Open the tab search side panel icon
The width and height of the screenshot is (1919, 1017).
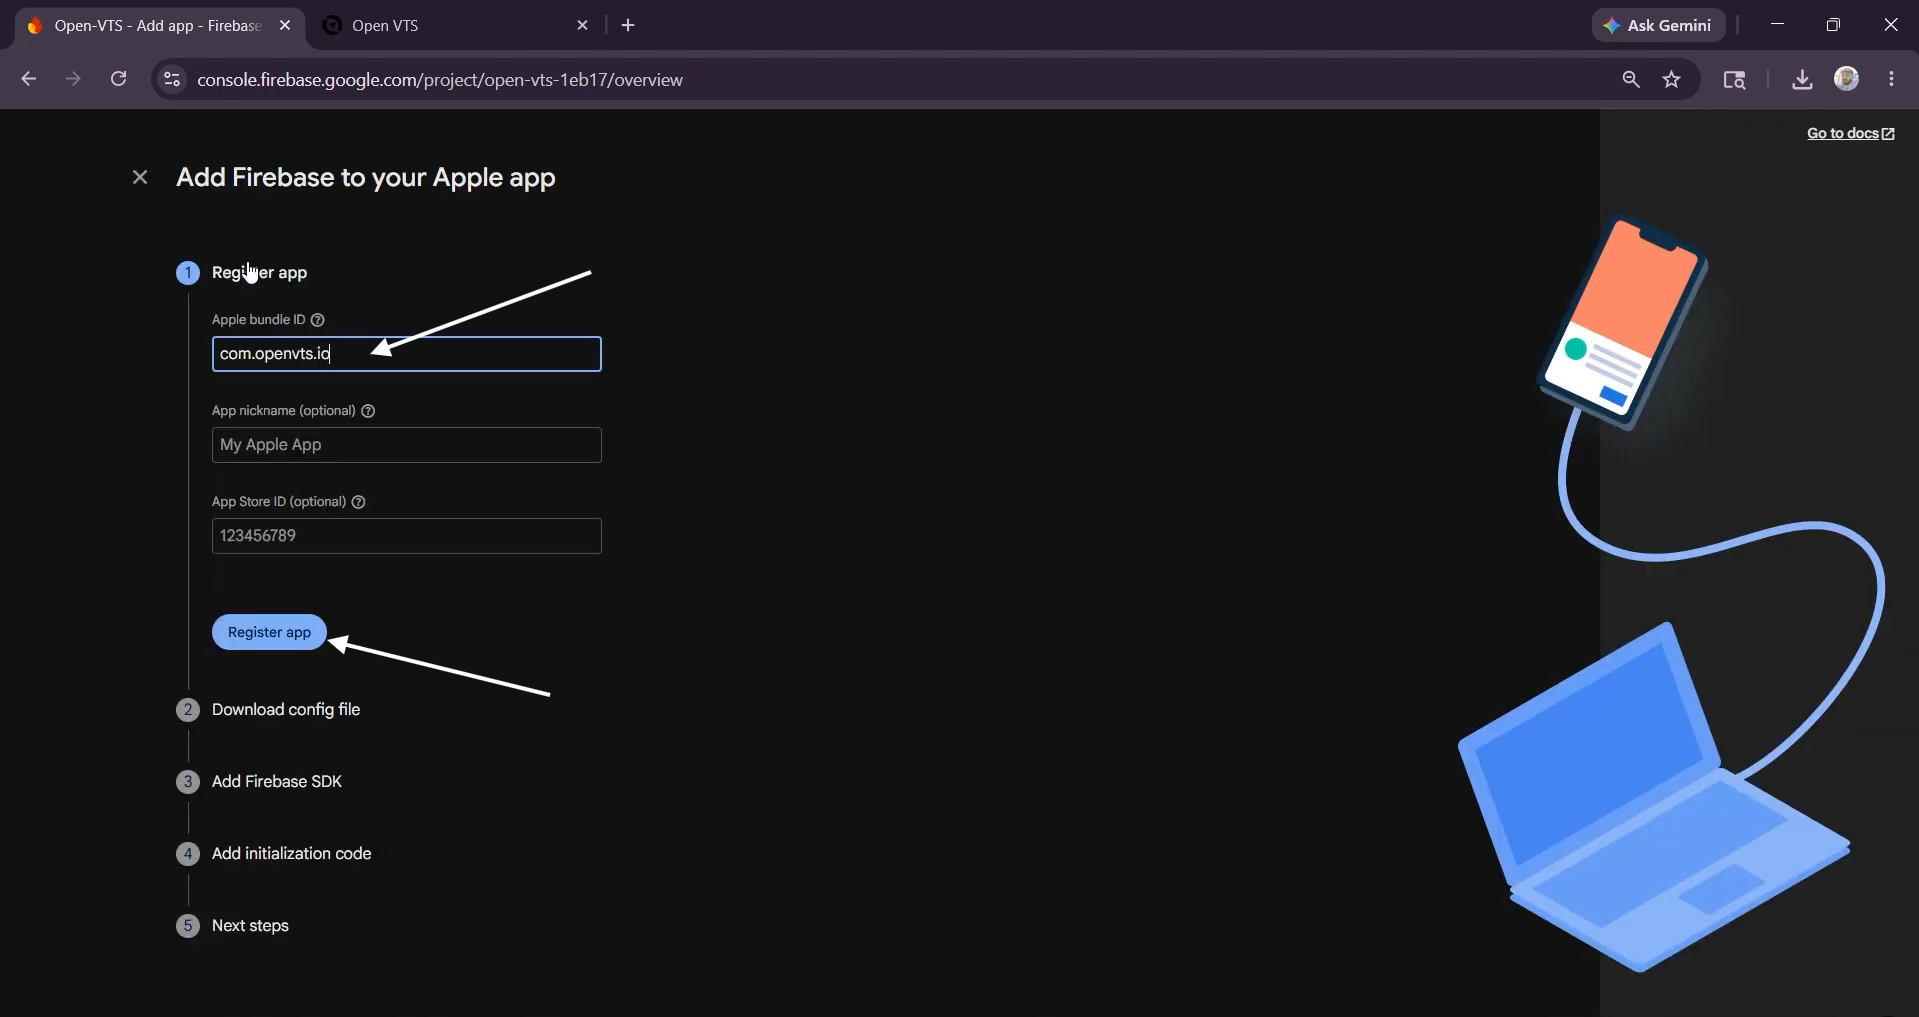click(x=1734, y=79)
